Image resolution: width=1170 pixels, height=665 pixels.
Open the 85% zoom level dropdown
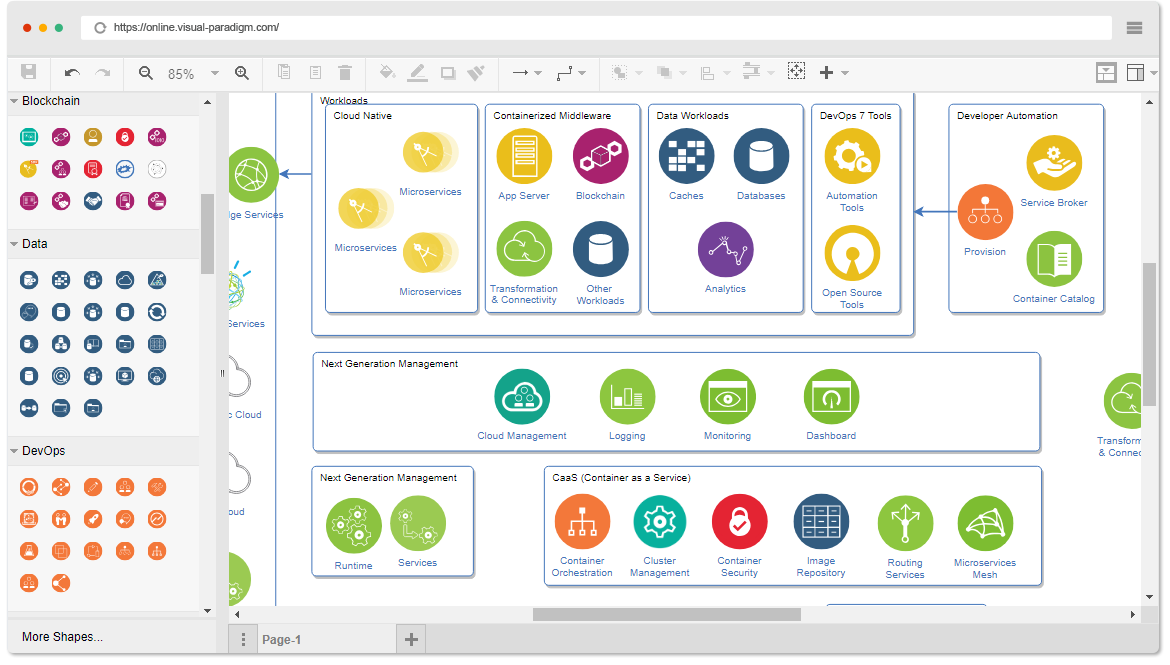click(x=212, y=72)
